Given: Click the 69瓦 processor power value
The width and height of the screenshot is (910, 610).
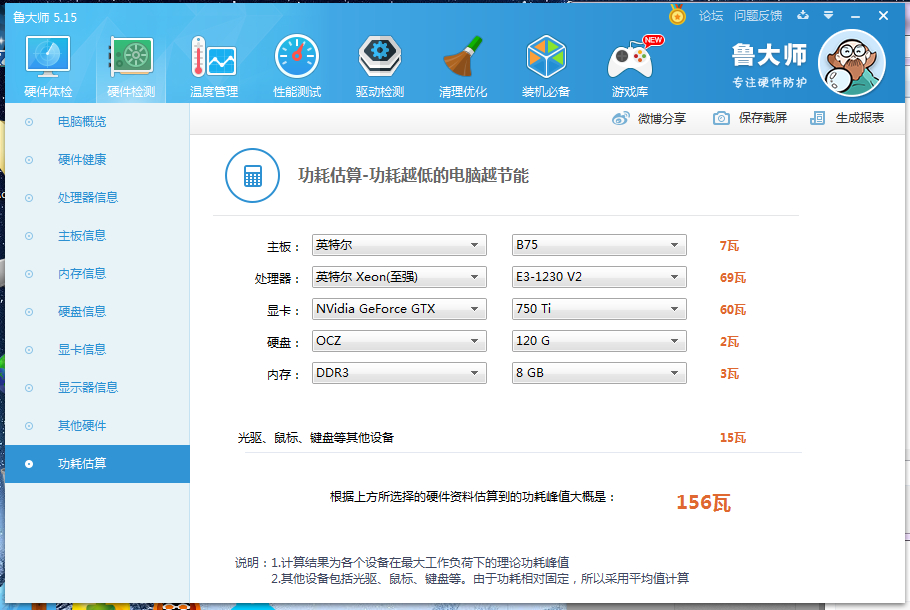Looking at the screenshot, I should tap(732, 277).
